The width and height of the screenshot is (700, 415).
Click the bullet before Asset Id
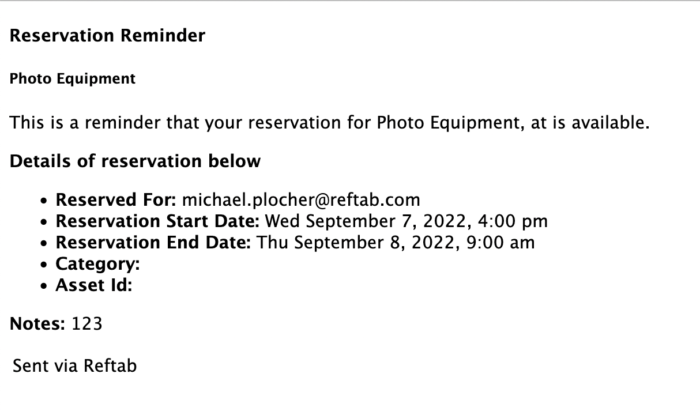pyautogui.click(x=43, y=286)
